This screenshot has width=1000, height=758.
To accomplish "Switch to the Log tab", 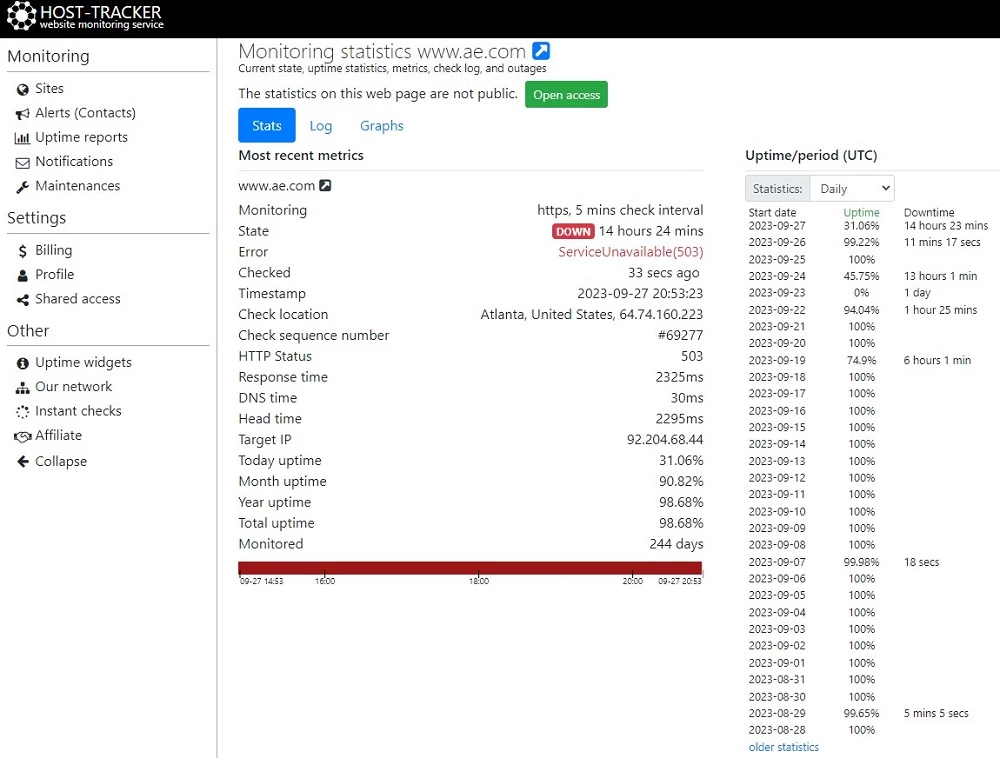I will click(x=321, y=126).
